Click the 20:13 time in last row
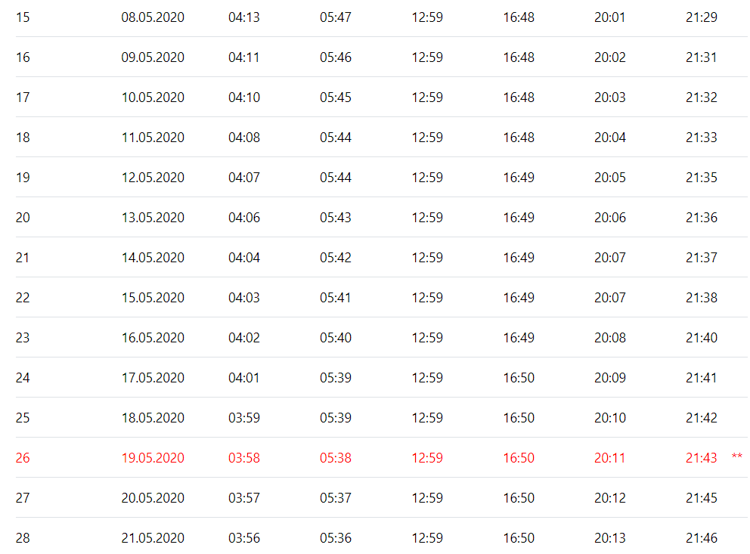 pyautogui.click(x=610, y=538)
